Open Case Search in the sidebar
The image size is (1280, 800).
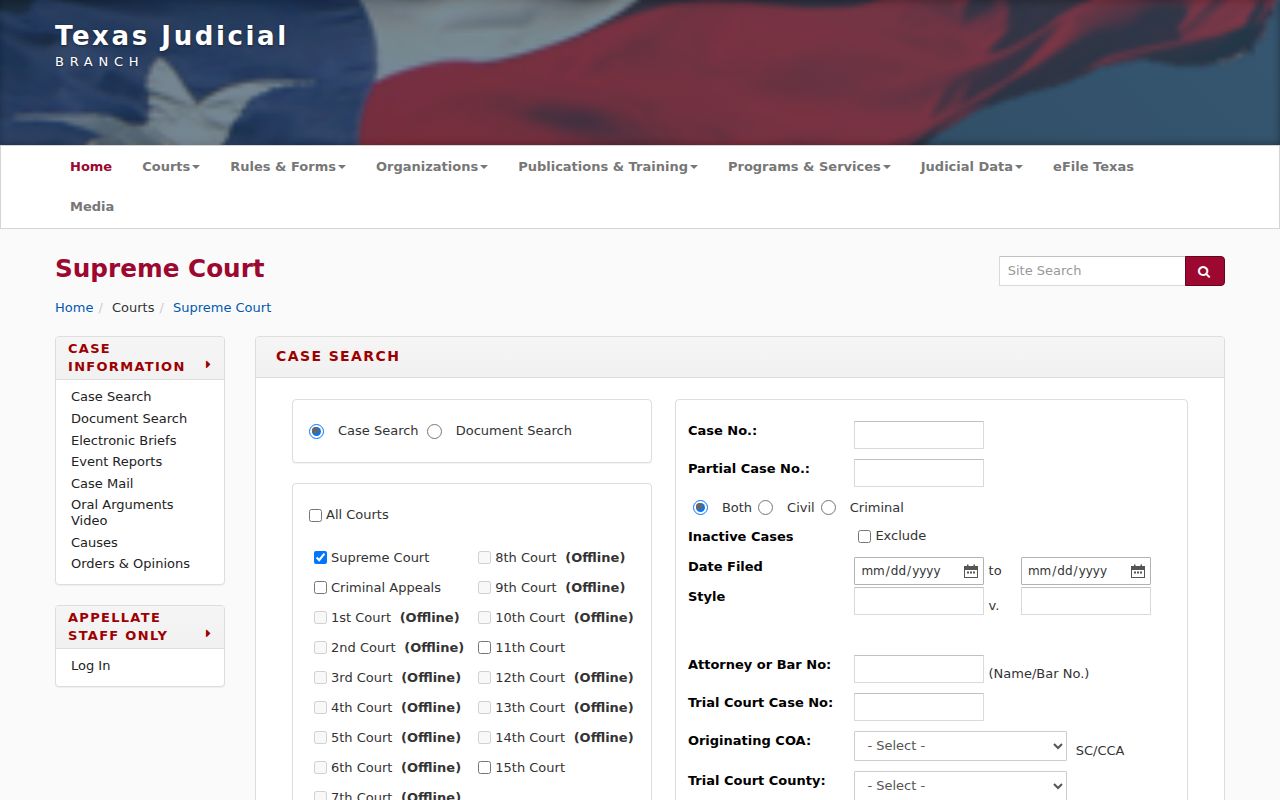click(111, 397)
